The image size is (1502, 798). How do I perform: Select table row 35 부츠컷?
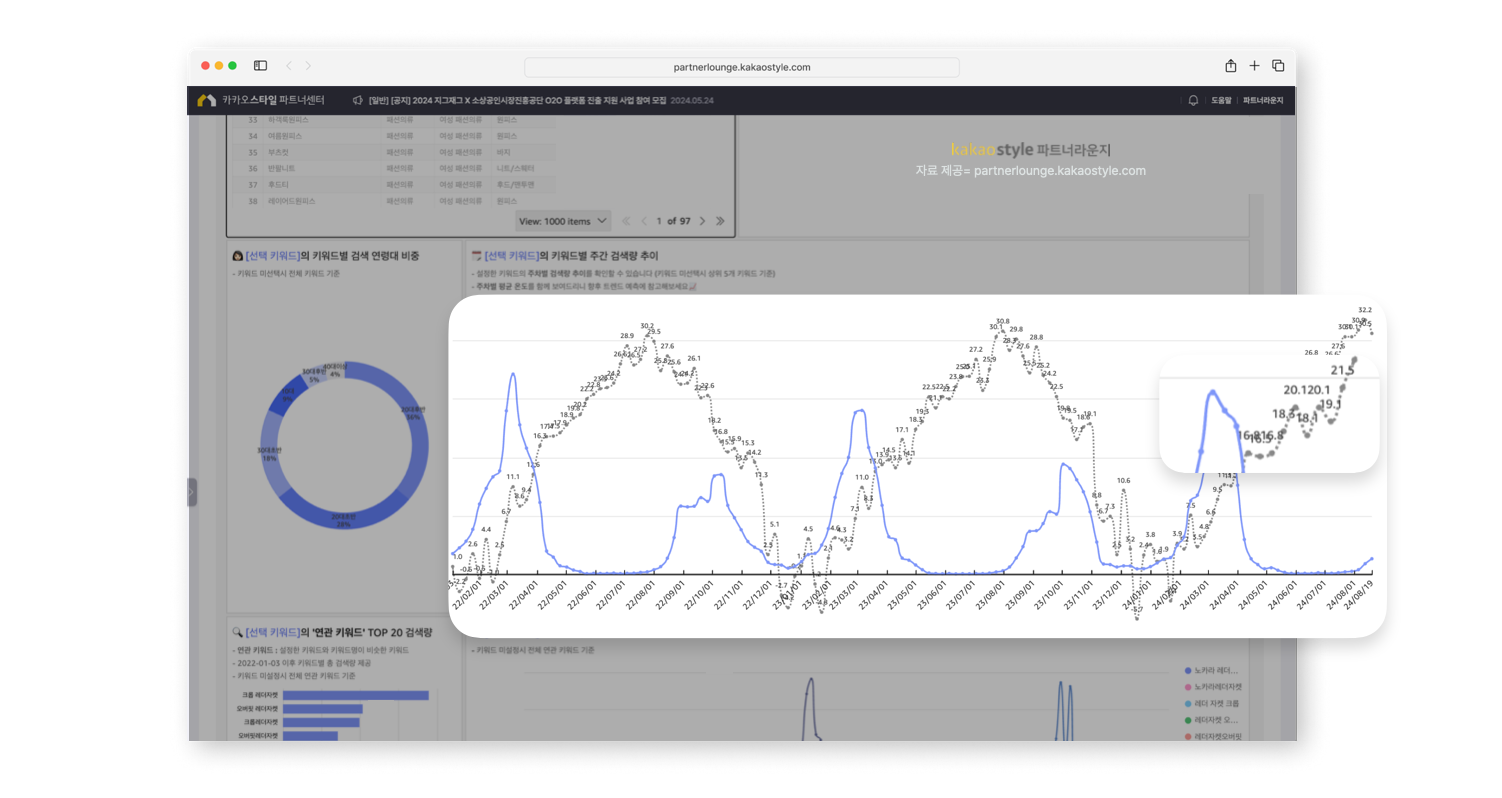[x=393, y=152]
